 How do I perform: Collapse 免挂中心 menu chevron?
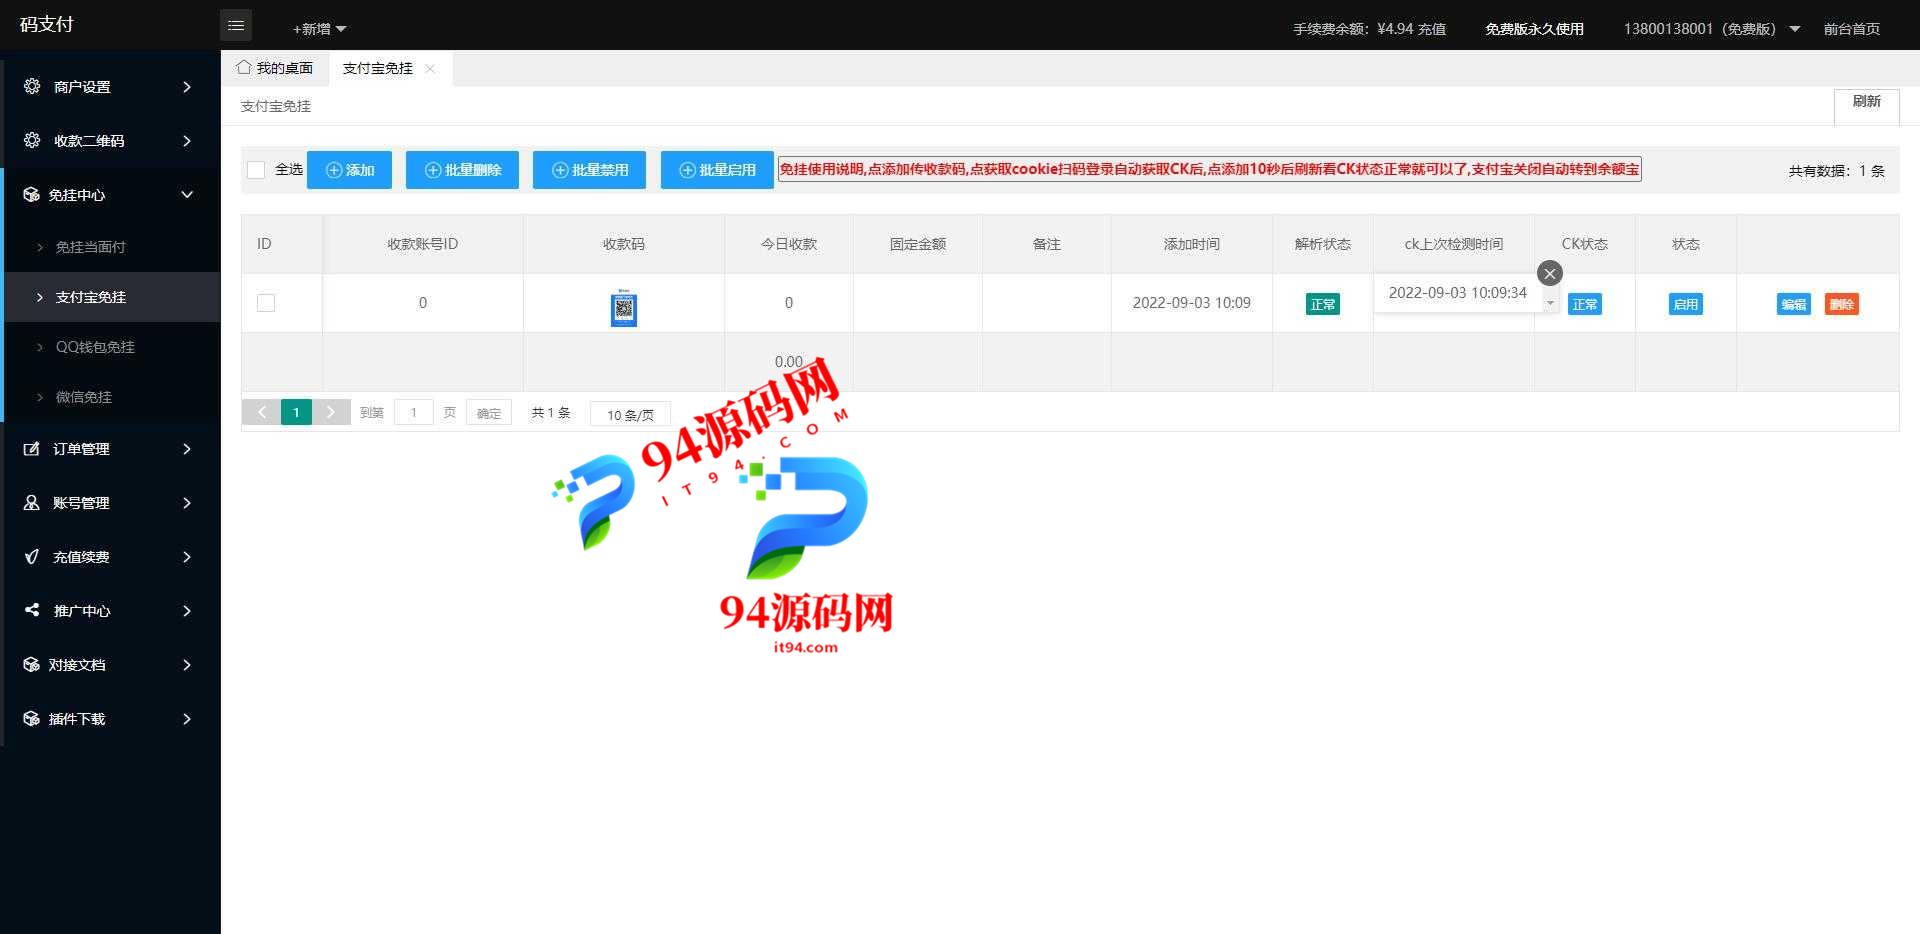pyautogui.click(x=187, y=194)
